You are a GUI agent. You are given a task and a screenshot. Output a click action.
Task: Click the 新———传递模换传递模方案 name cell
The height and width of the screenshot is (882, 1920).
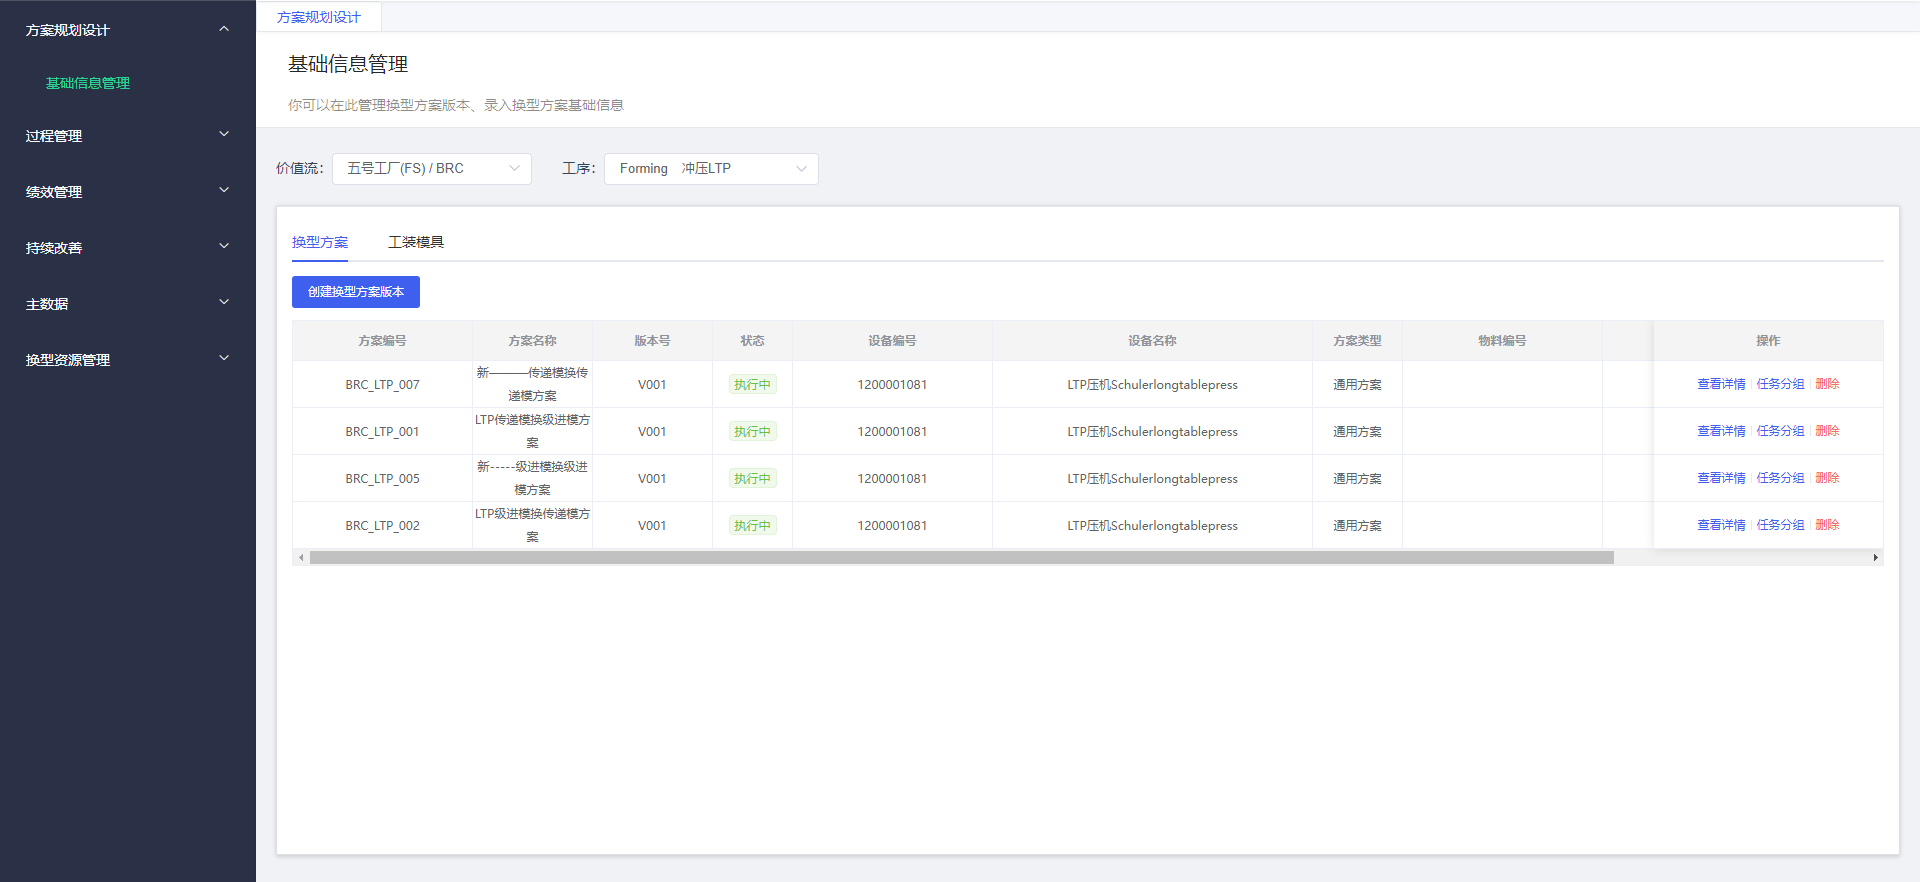point(532,385)
